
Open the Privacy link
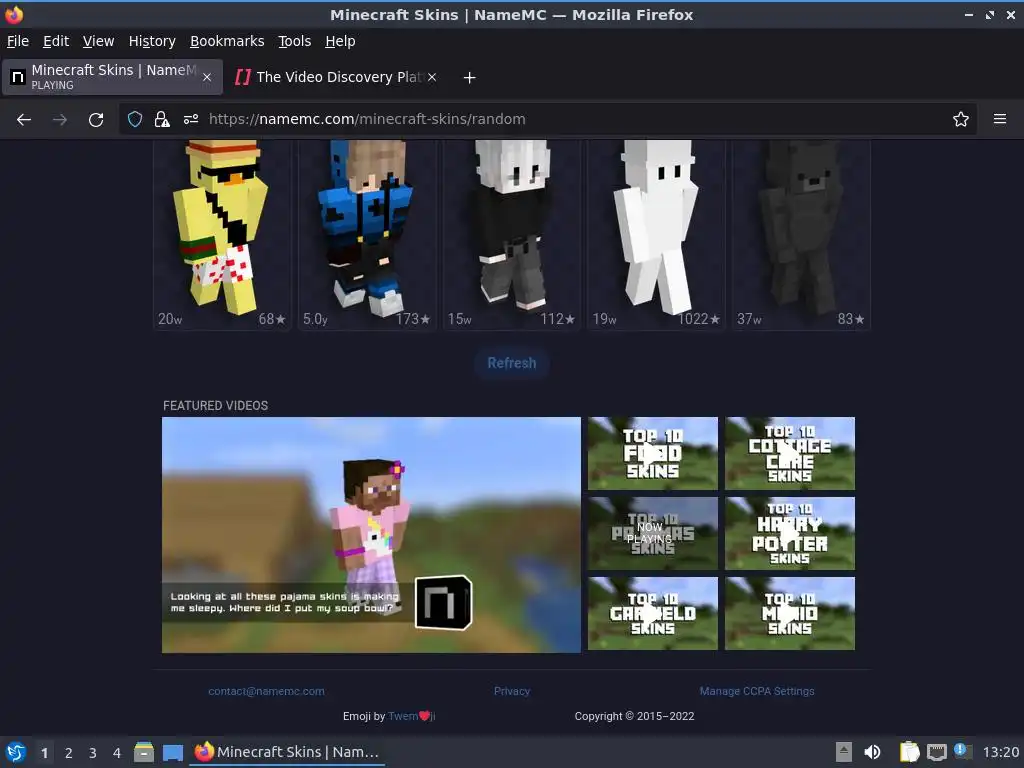[512, 691]
